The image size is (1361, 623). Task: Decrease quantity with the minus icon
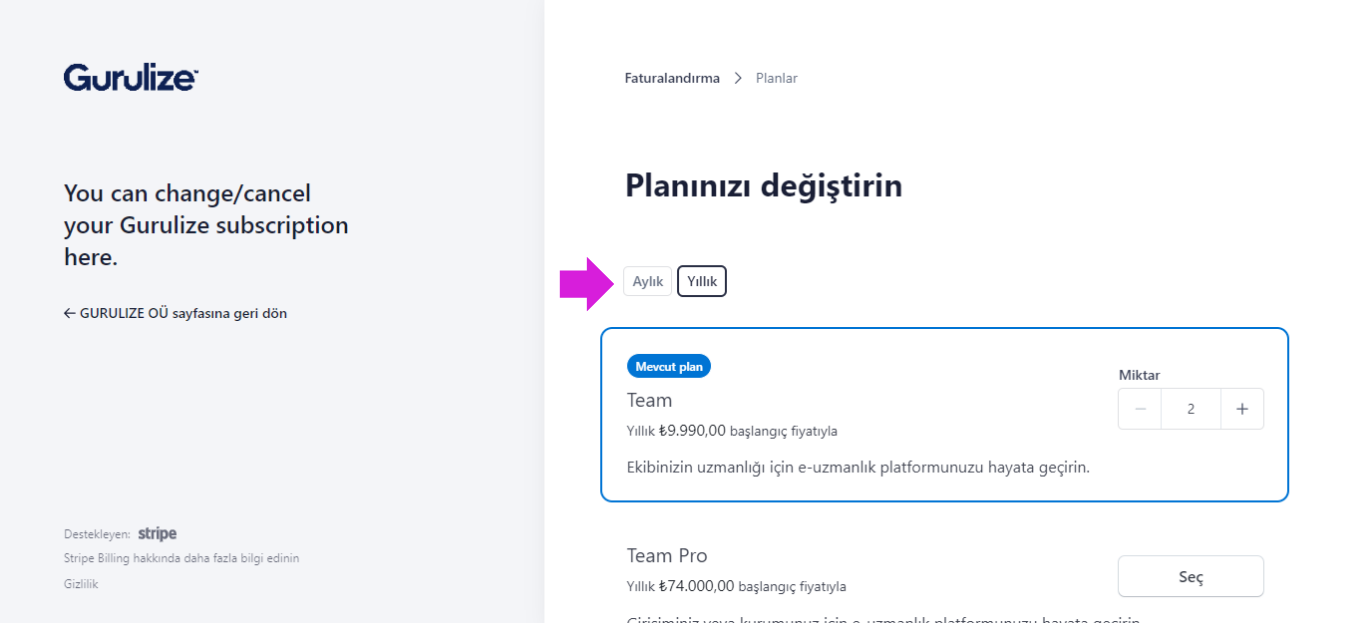tap(1140, 409)
